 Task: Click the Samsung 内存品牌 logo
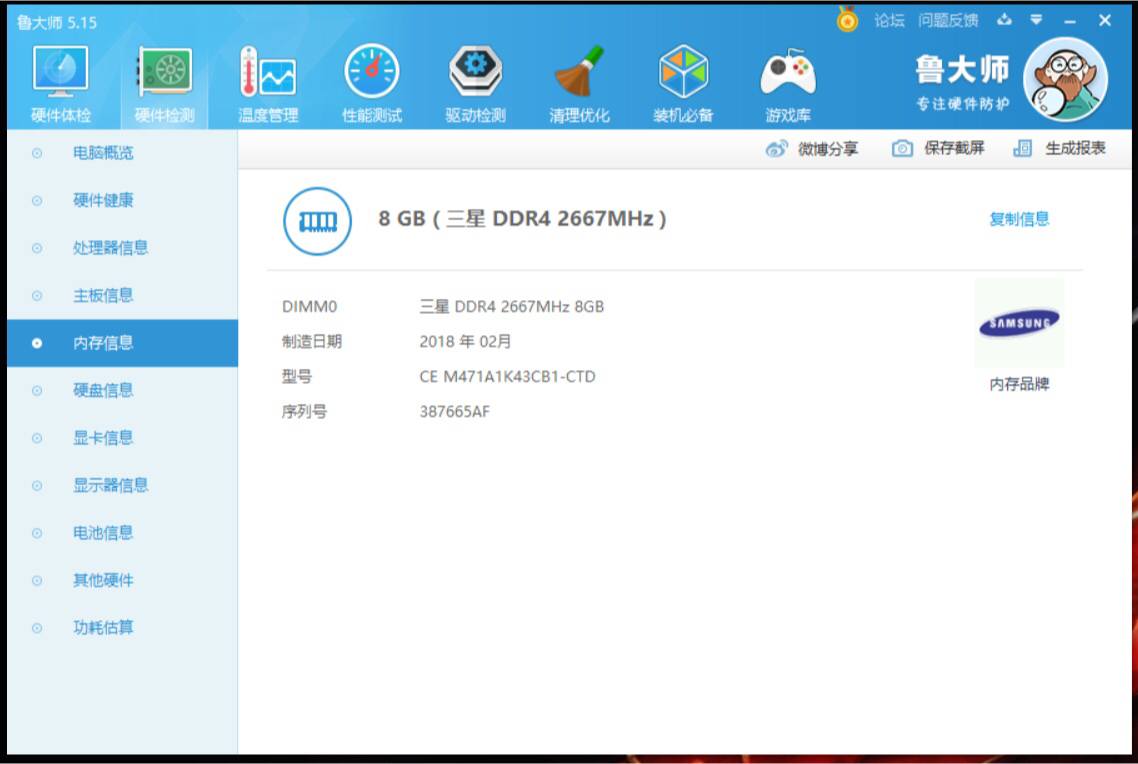[x=1019, y=324]
